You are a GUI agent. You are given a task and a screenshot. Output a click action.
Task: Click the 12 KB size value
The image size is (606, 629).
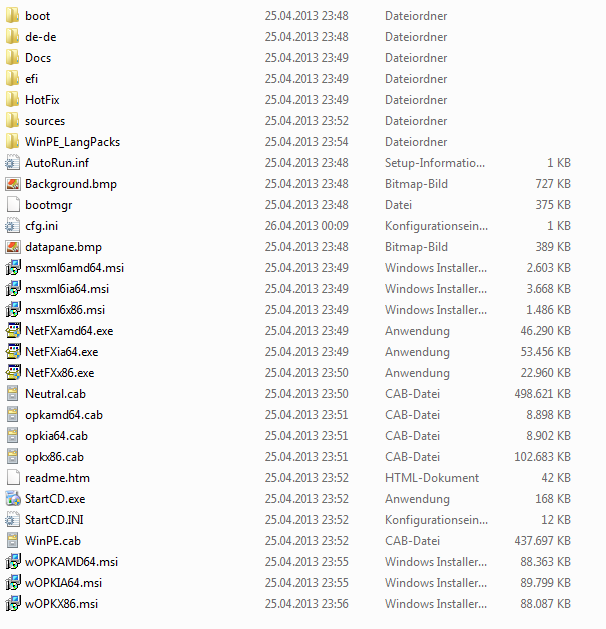coord(556,519)
